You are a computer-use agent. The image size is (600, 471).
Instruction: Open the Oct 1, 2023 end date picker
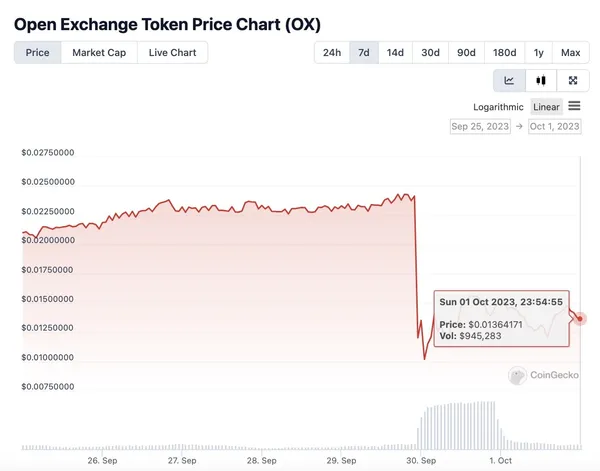click(555, 127)
